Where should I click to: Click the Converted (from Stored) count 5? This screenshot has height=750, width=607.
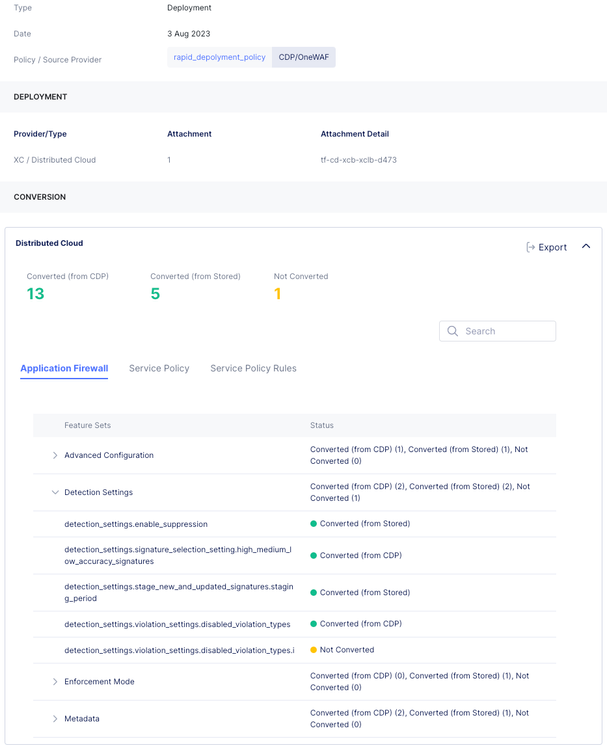tap(155, 294)
